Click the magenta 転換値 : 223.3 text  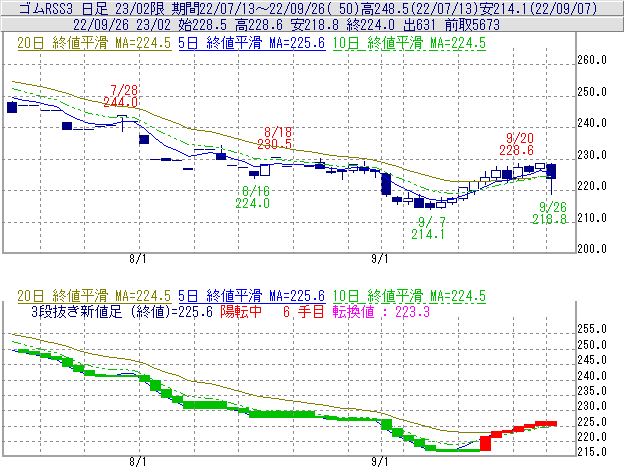[x=381, y=311]
